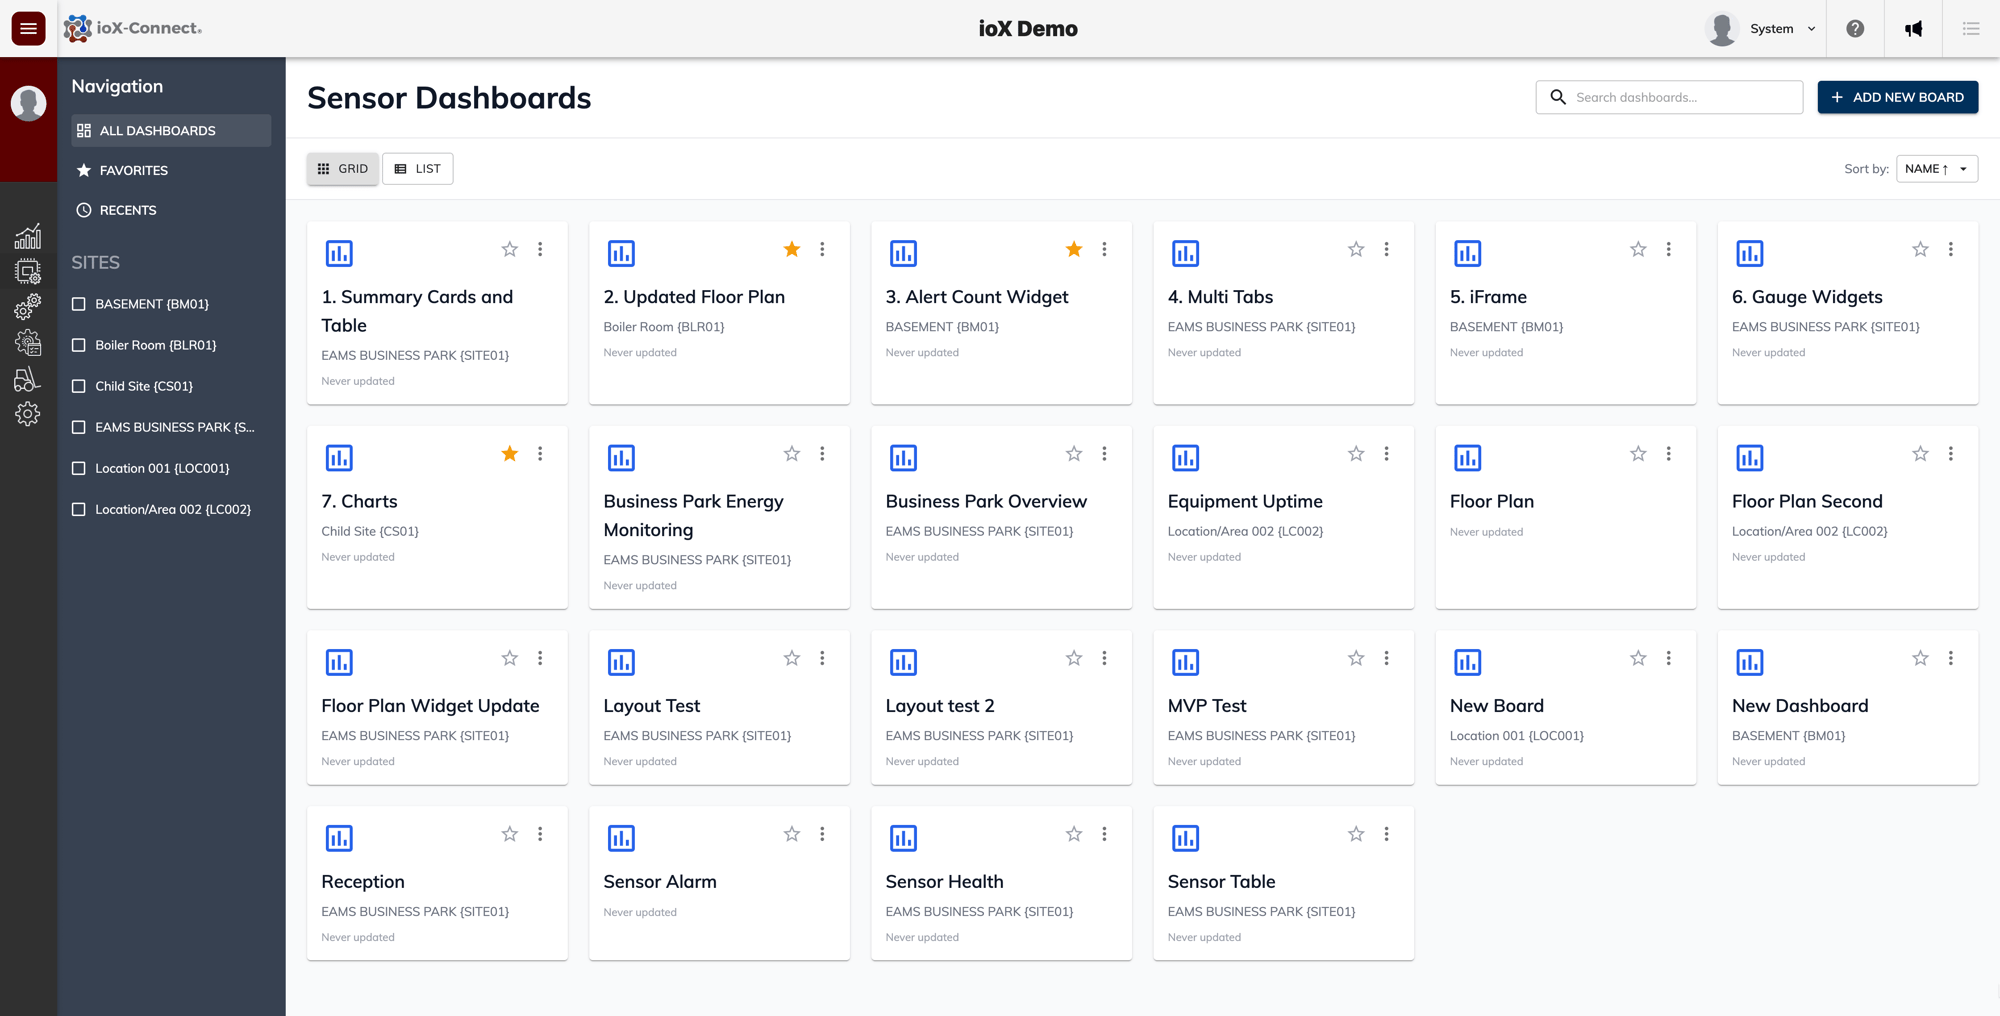The width and height of the screenshot is (2000, 1016).
Task: Open the NAME sort order dropdown
Action: click(x=1936, y=168)
